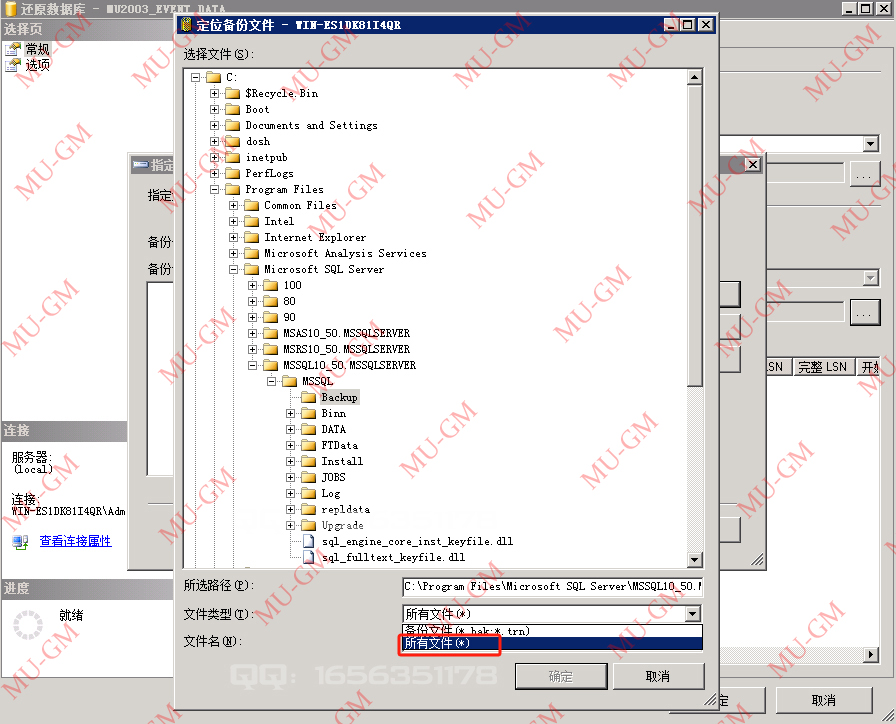Click the 确定 button
The image size is (896, 724).
561,676
